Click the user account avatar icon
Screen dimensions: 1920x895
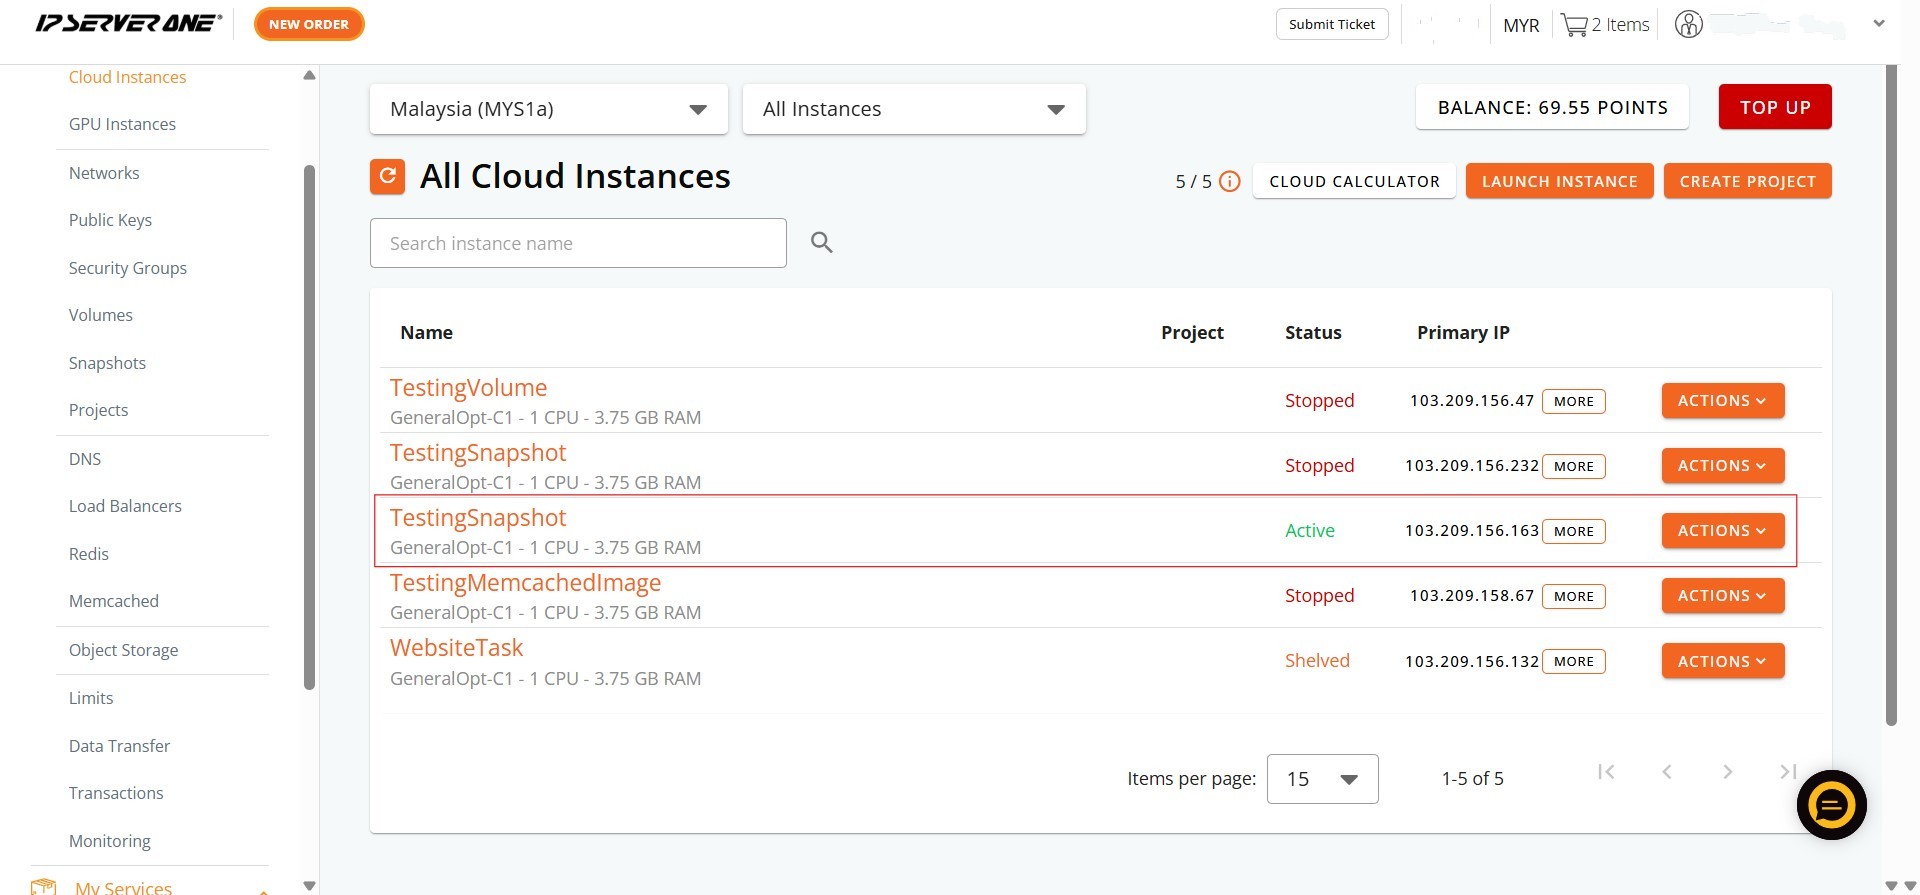tap(1688, 25)
